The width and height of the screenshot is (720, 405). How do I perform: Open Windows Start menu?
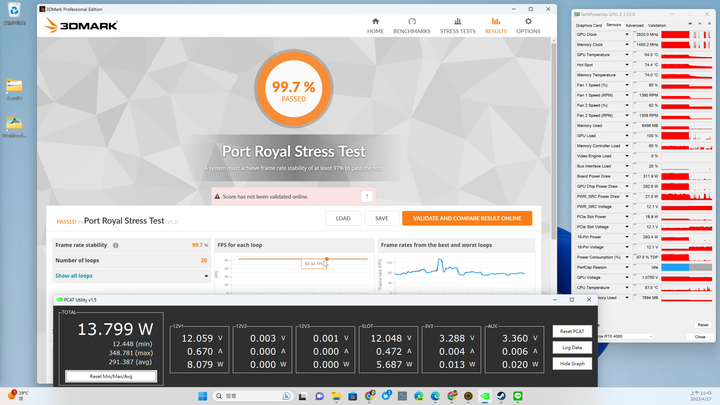click(x=202, y=396)
